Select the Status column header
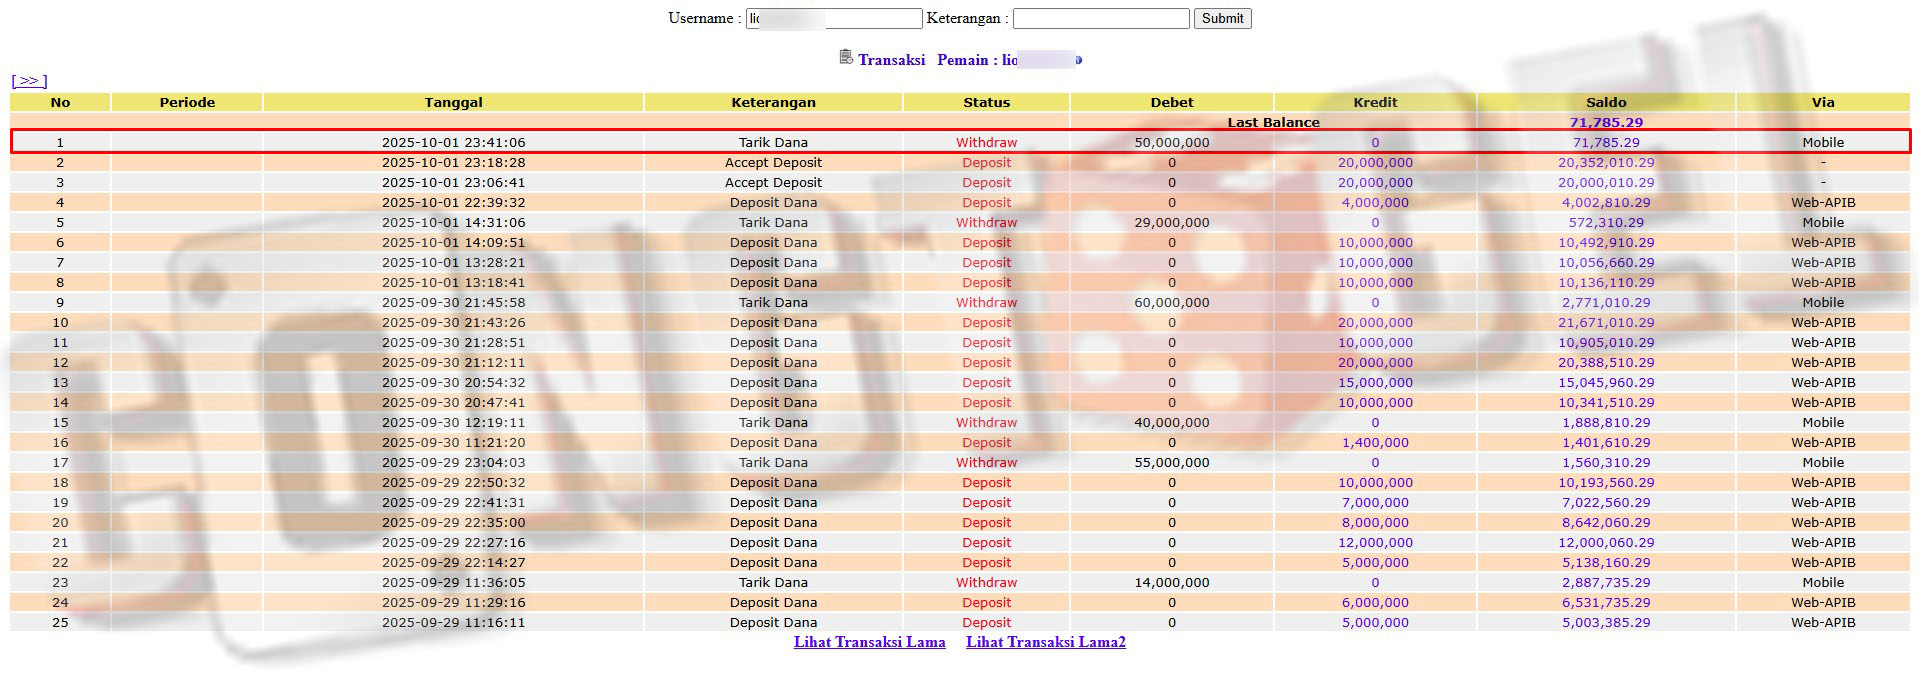 [x=986, y=102]
